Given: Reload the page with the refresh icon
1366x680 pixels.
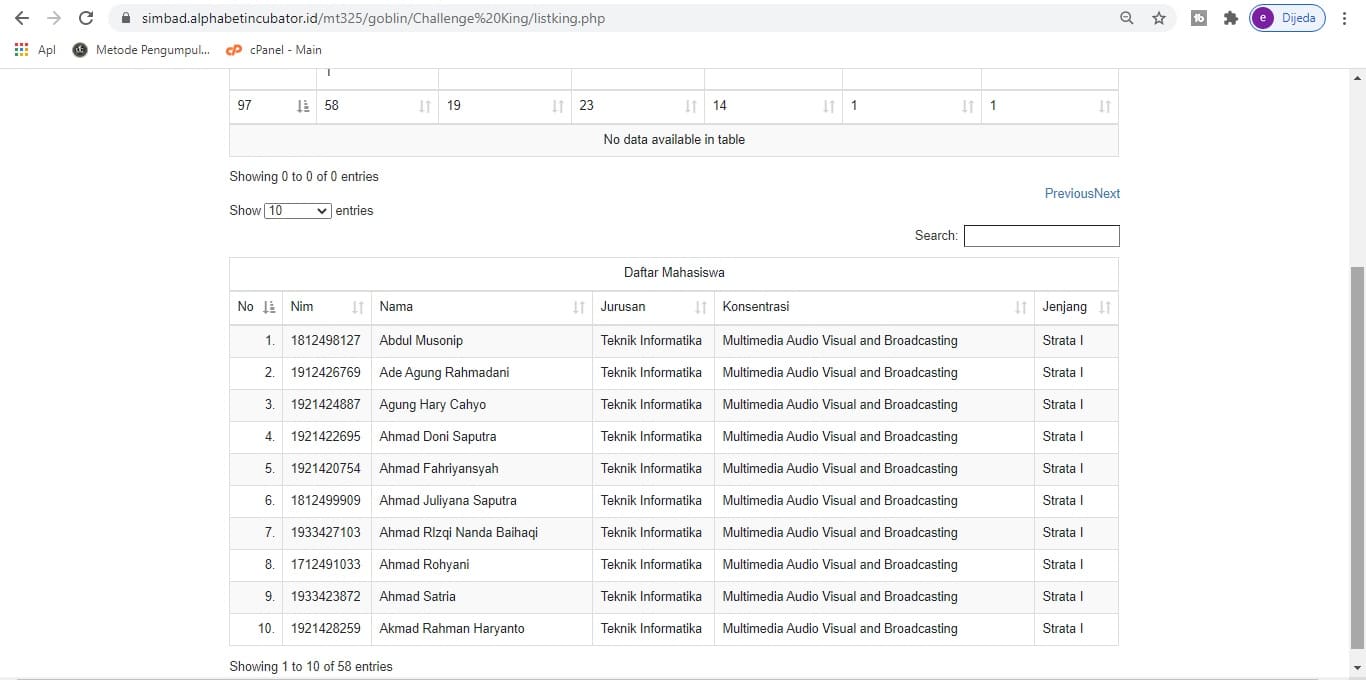Looking at the screenshot, I should (x=86, y=18).
